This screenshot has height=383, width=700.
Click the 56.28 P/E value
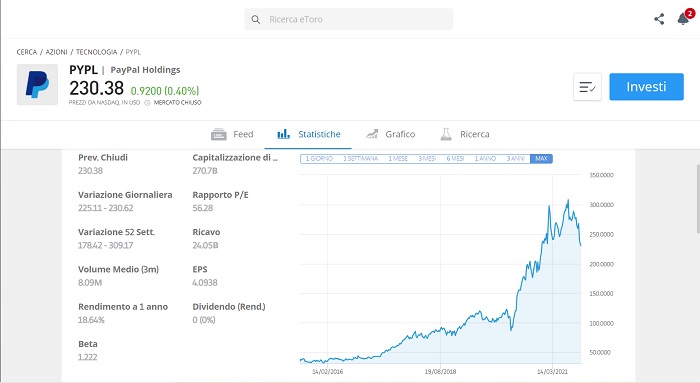coord(203,208)
